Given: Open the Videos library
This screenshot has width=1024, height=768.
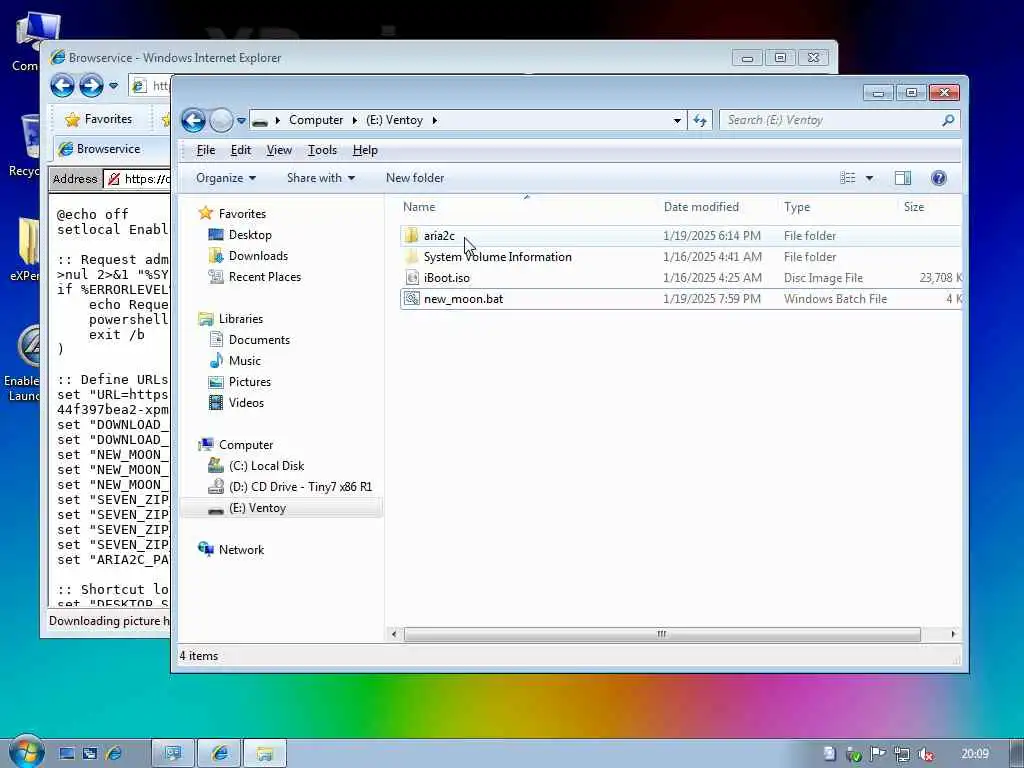Looking at the screenshot, I should 246,402.
